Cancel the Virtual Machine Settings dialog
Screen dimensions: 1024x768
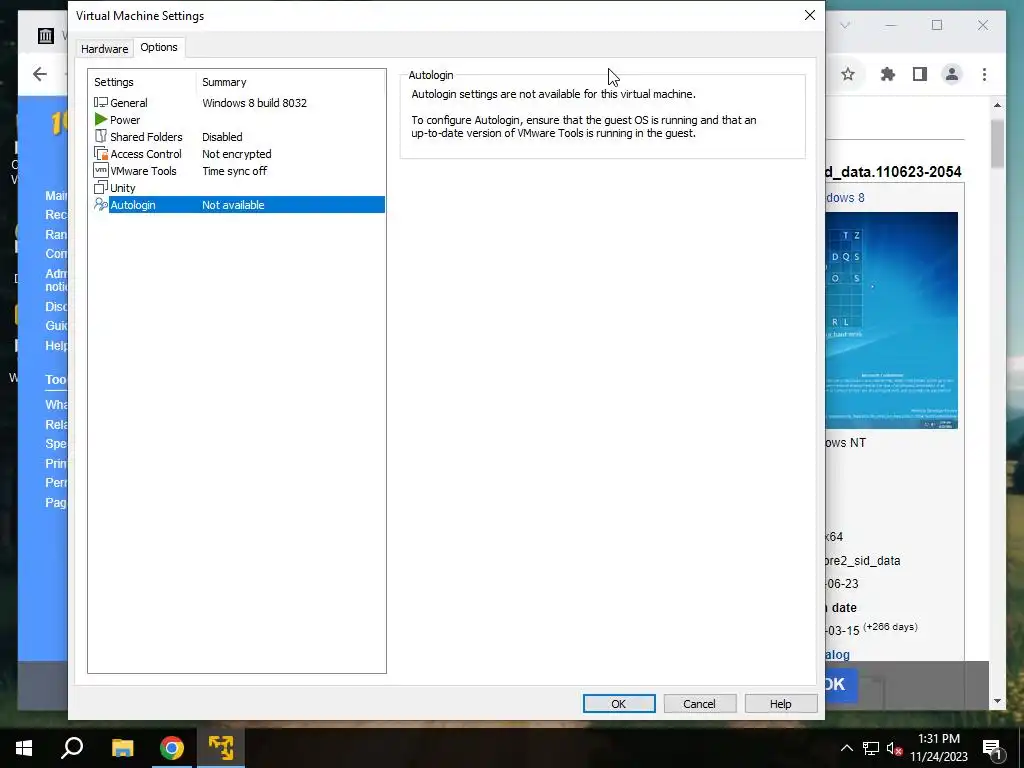pyautogui.click(x=699, y=703)
